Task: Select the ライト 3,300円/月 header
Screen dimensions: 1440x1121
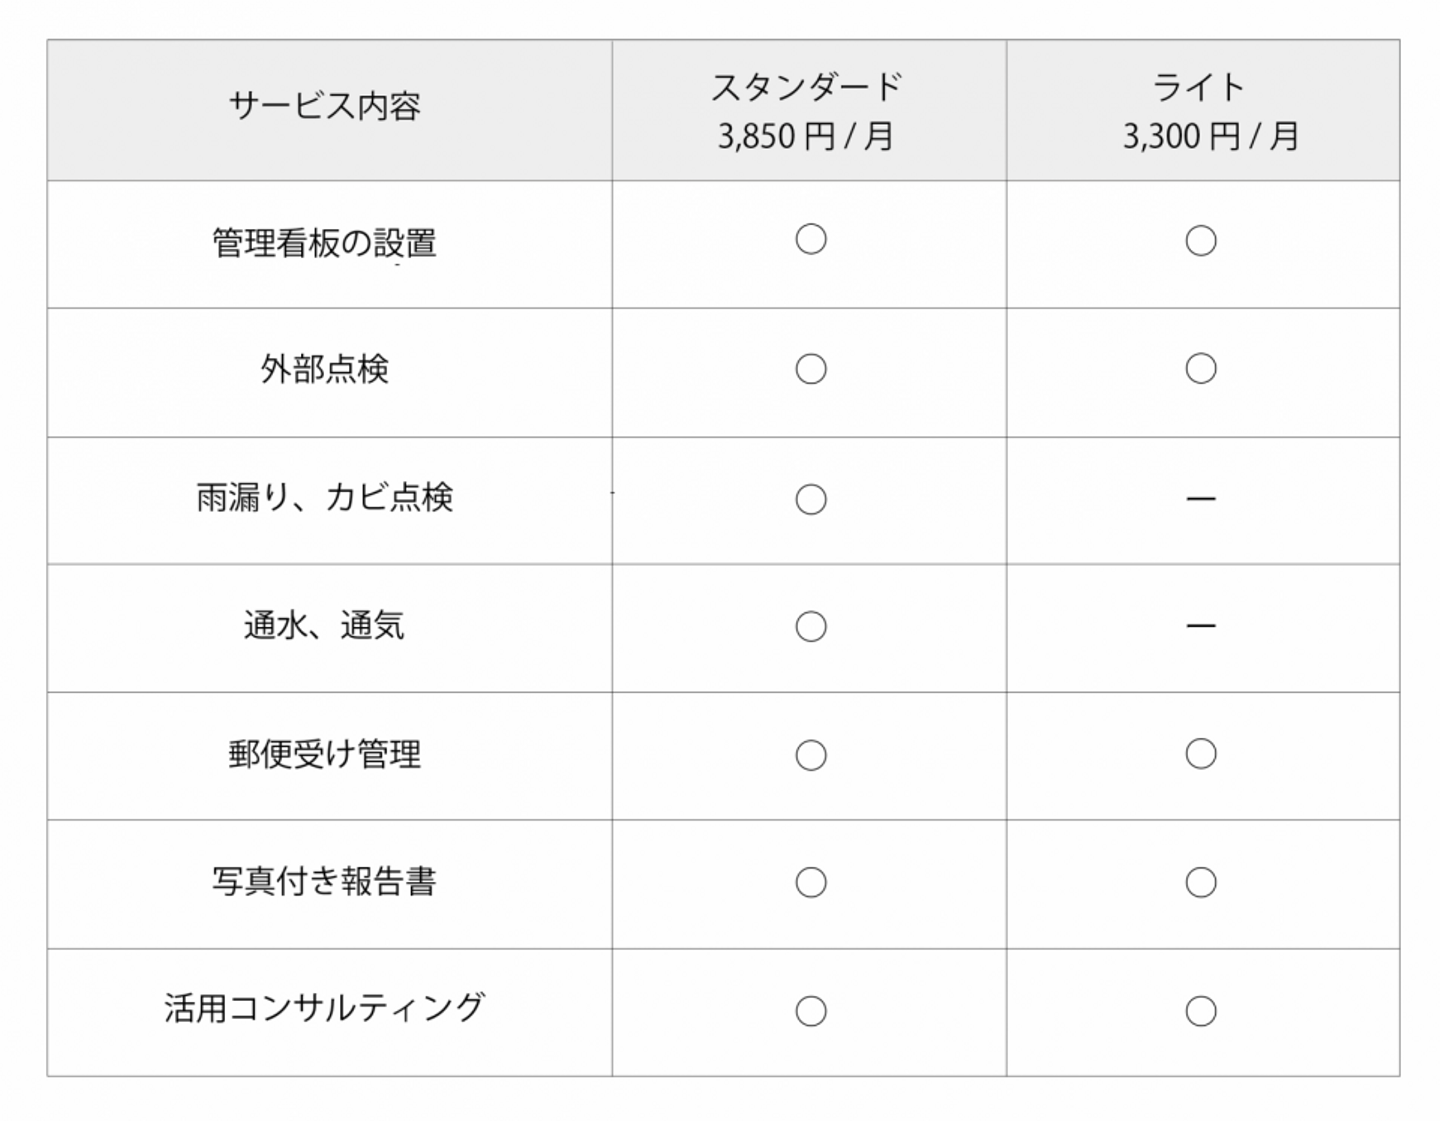Action: click(x=1201, y=111)
